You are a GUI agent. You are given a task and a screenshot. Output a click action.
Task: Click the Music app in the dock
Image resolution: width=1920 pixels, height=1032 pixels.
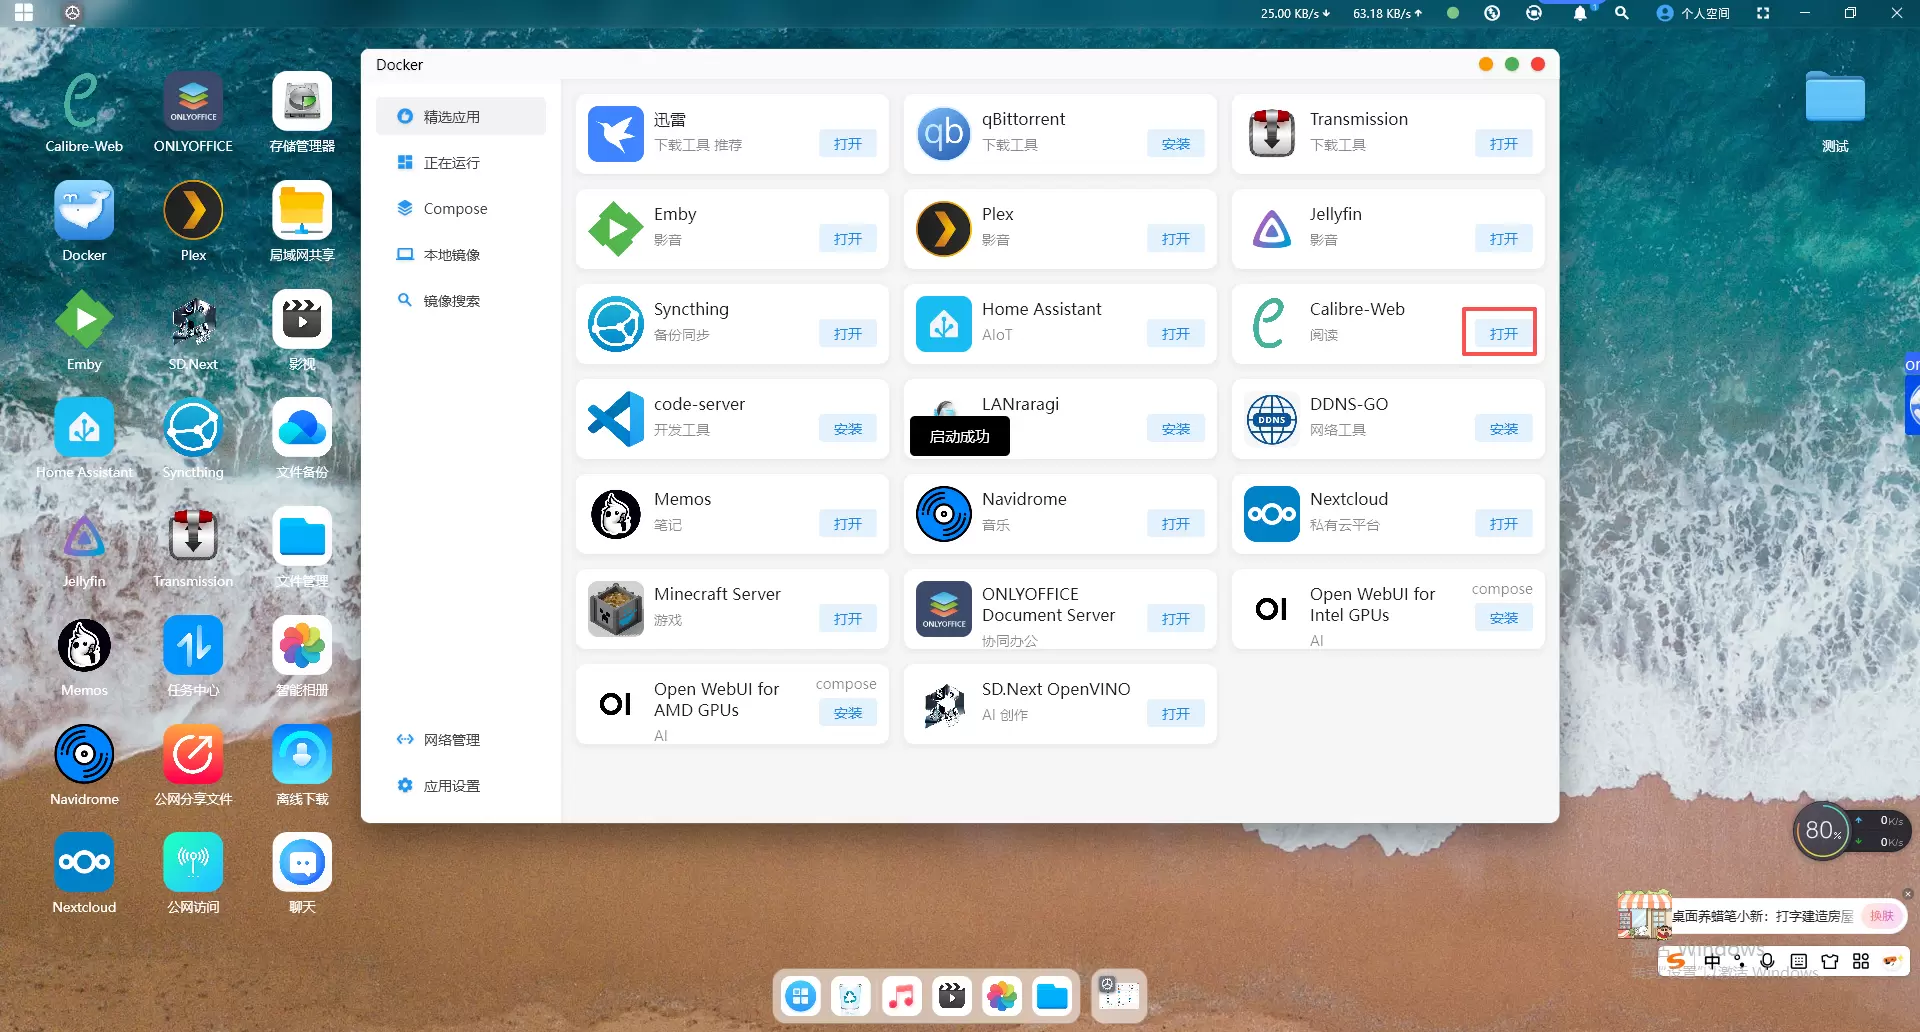901,996
